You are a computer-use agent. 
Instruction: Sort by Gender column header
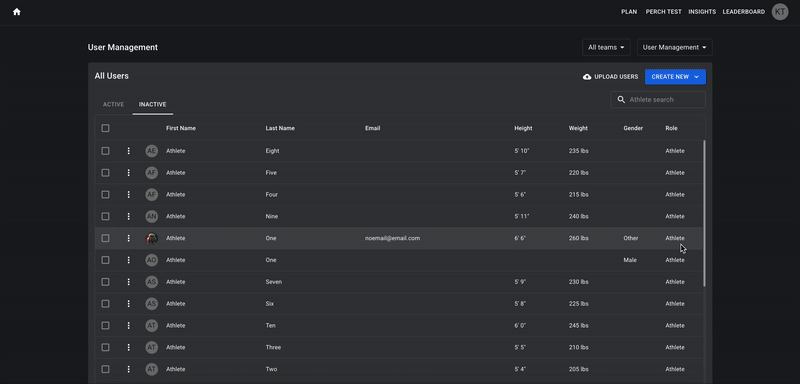pos(633,129)
